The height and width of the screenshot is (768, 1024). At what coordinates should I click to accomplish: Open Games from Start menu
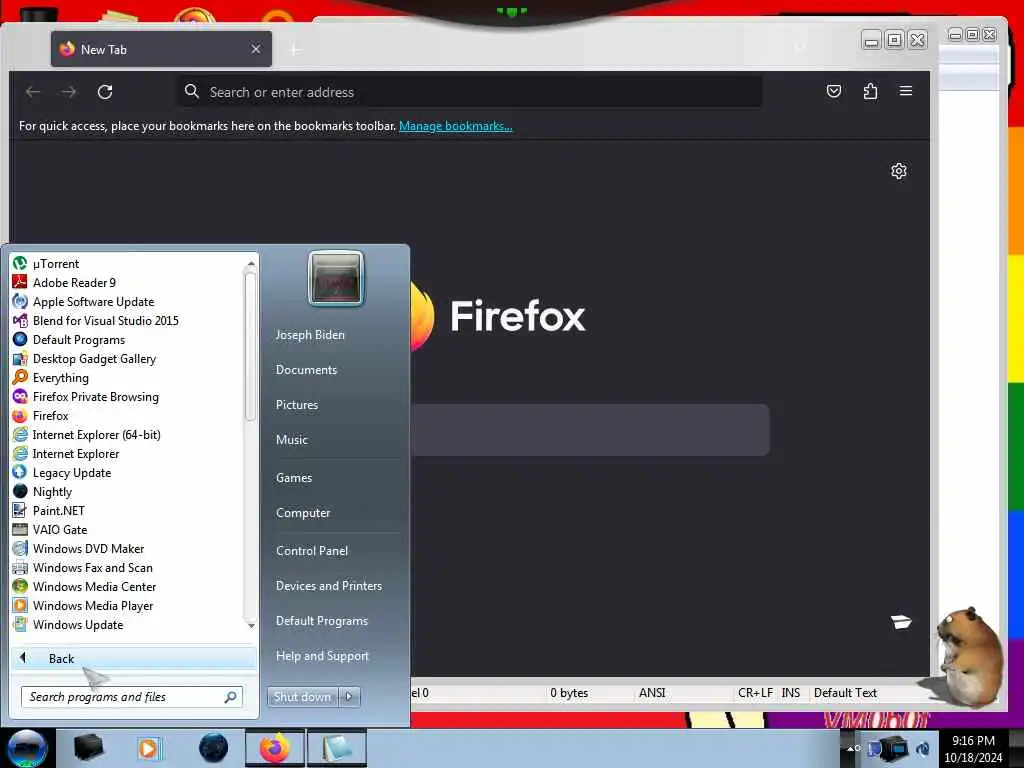294,478
